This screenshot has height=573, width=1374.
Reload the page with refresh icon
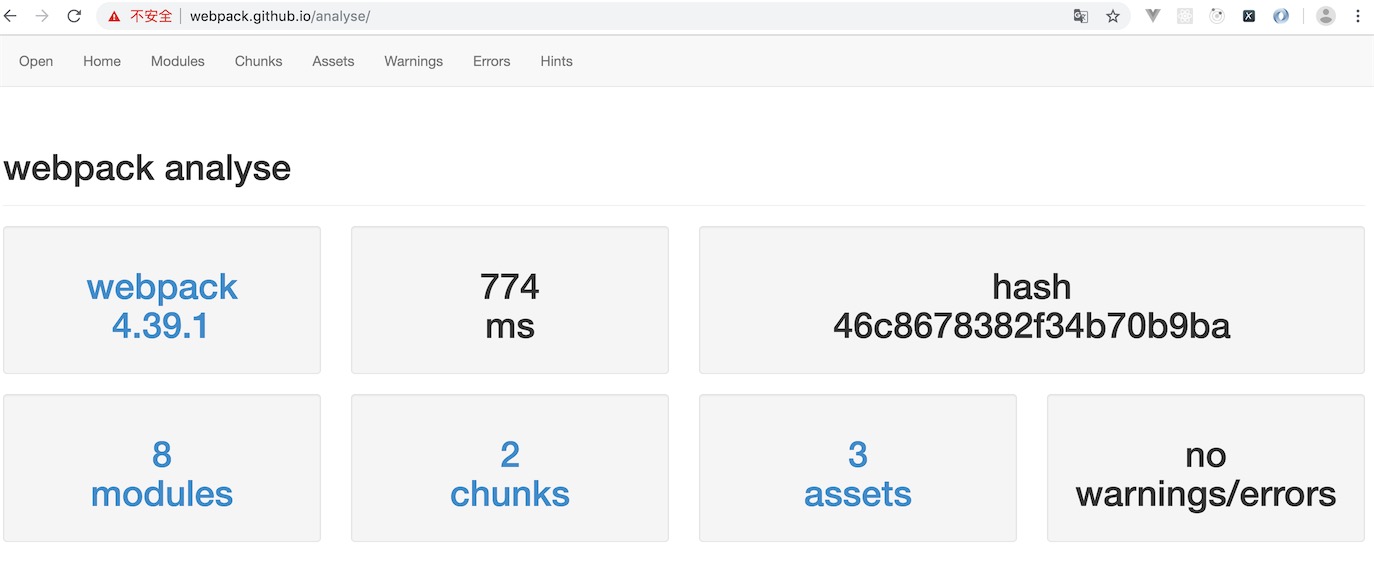point(74,16)
